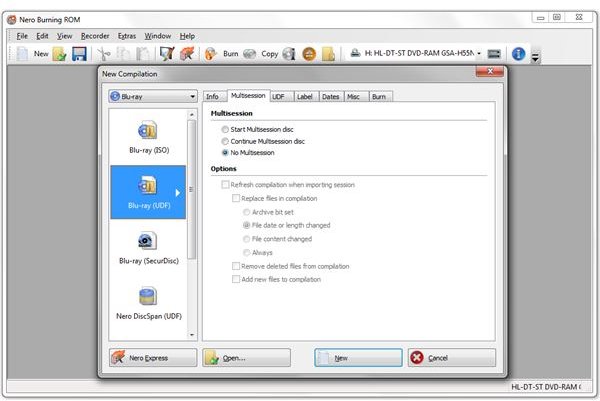Viewport: 600px width, 401px height.
Task: Toggle Refresh compilation when importing session
Action: pyautogui.click(x=225, y=185)
